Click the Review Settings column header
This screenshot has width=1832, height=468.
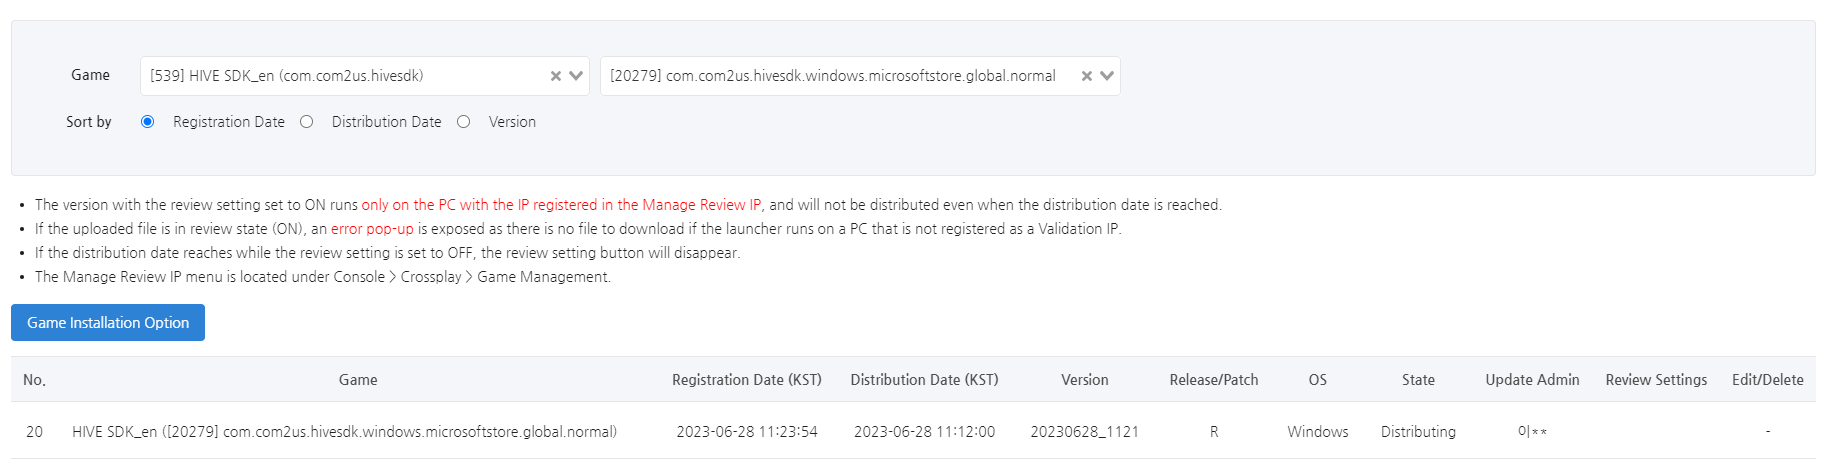1656,380
